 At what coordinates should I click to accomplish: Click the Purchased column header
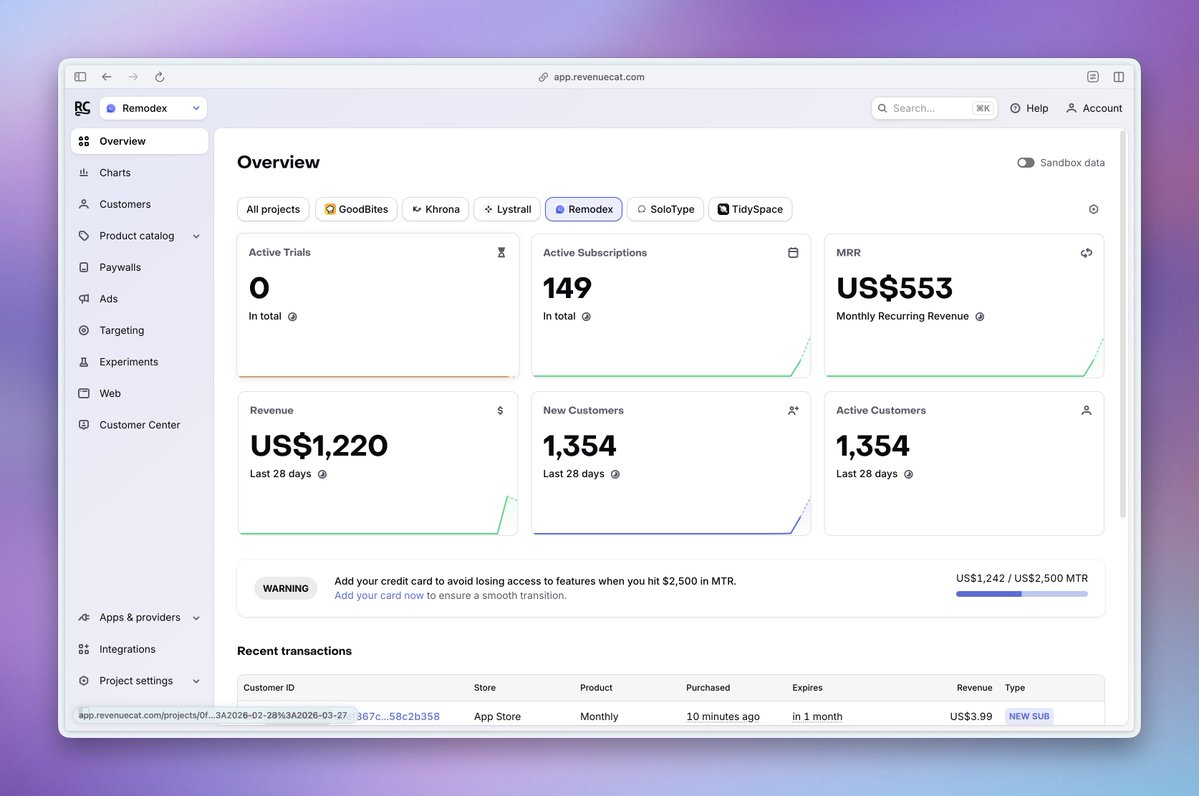708,688
